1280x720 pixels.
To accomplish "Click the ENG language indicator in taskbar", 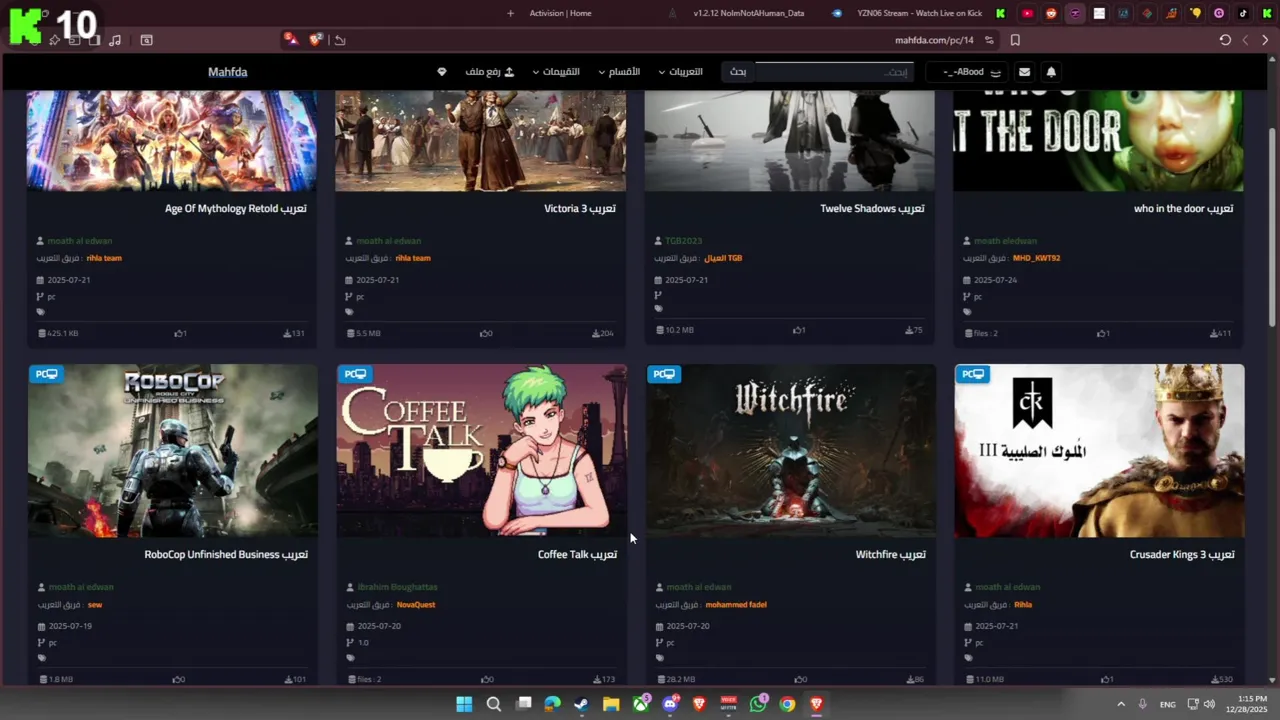I will [x=1167, y=705].
